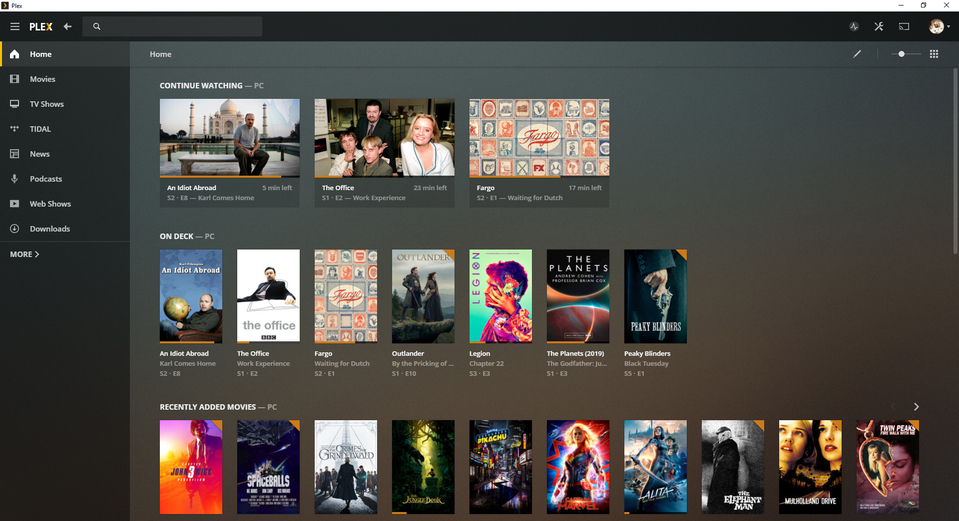The height and width of the screenshot is (521, 959).
Task: Focus the search input field
Action: tap(172, 26)
